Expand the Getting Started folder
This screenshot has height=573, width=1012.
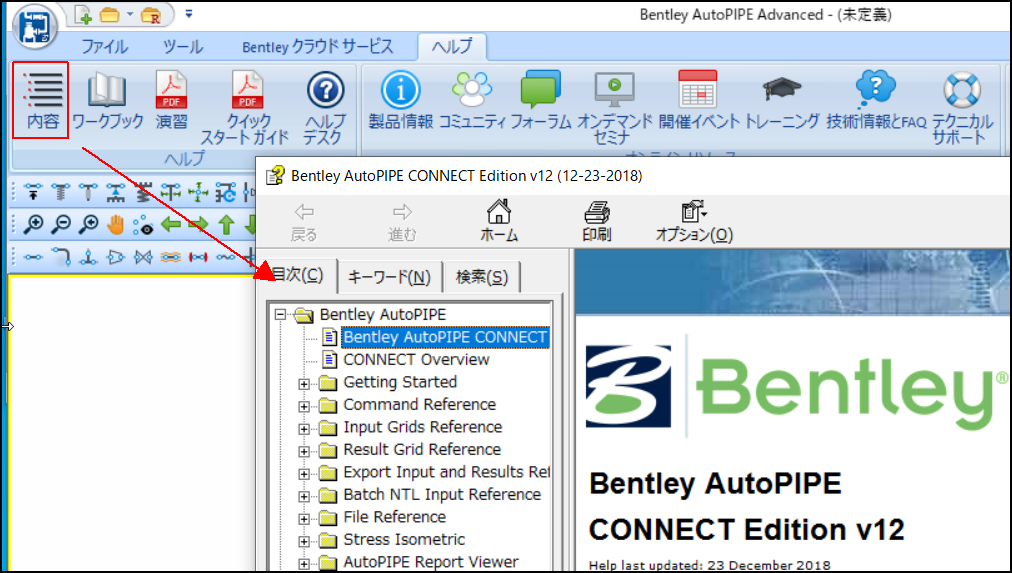(304, 384)
